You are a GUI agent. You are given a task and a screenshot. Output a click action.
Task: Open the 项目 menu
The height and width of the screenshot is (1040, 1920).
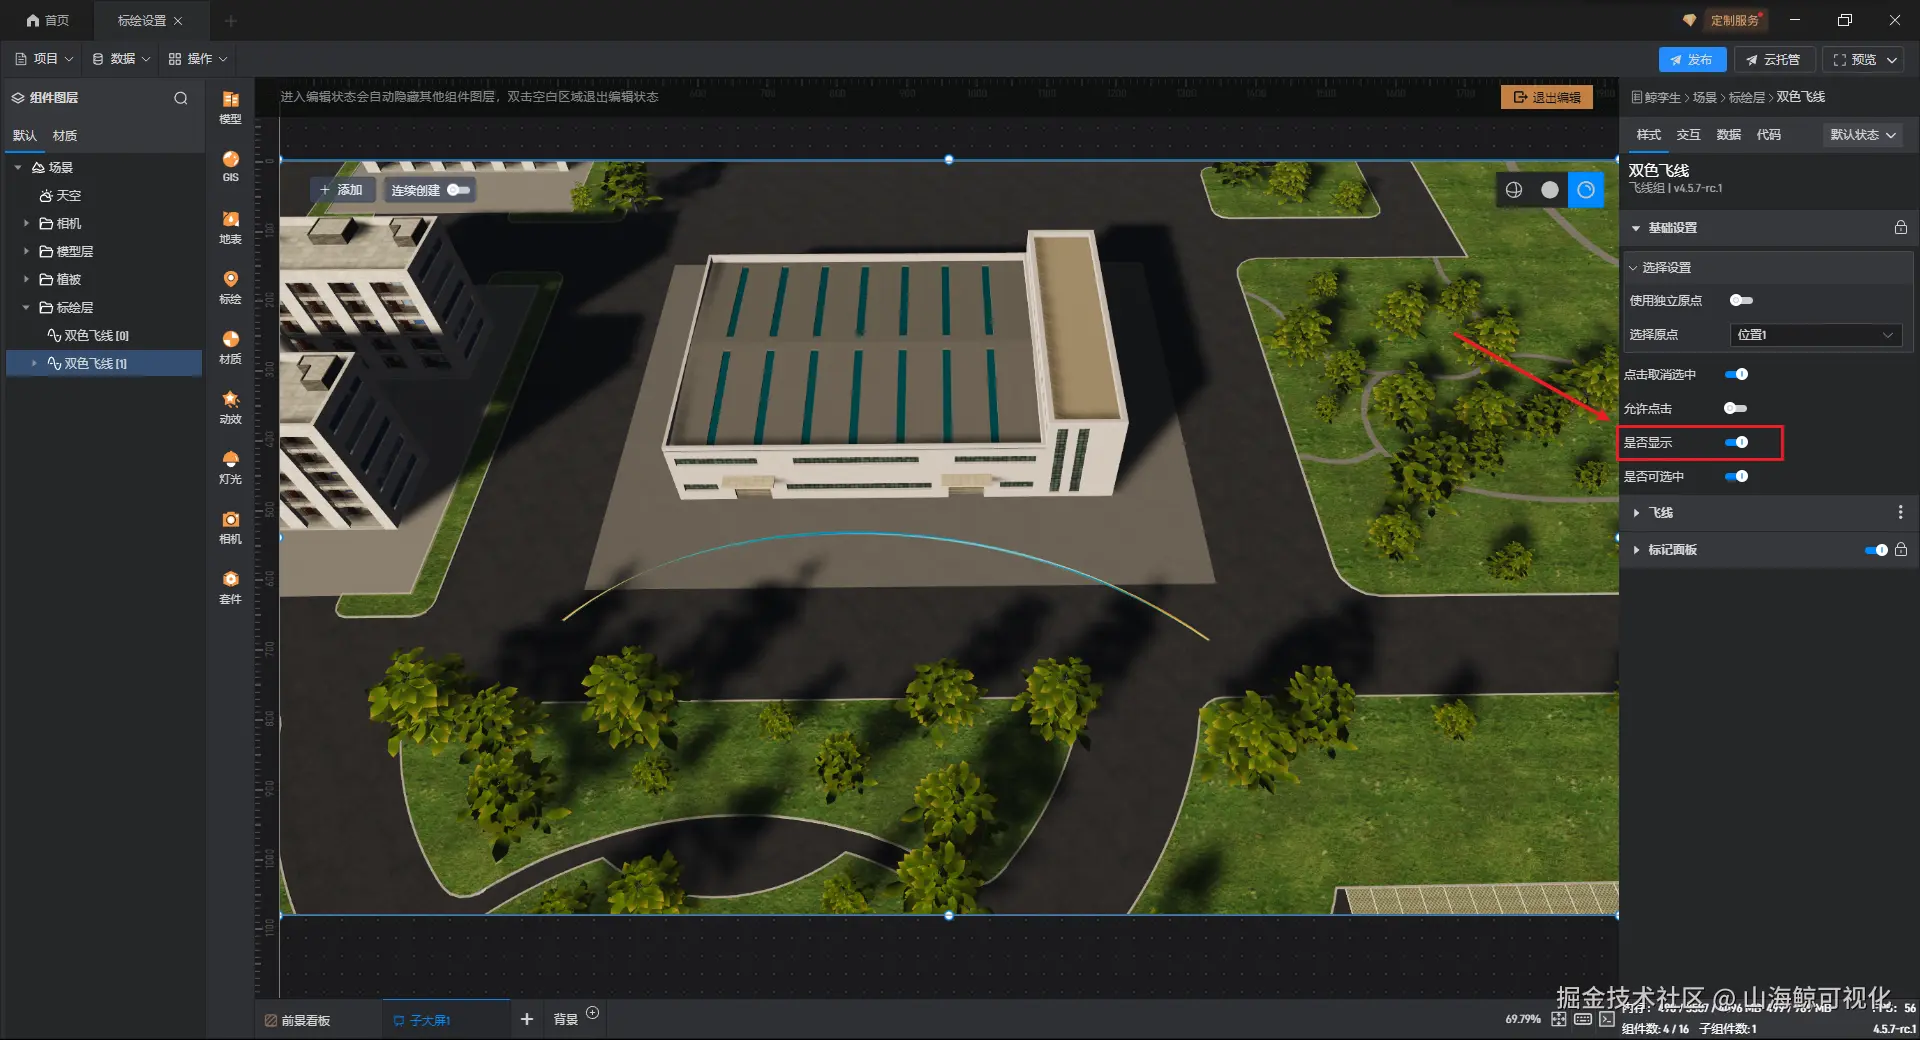[44, 59]
